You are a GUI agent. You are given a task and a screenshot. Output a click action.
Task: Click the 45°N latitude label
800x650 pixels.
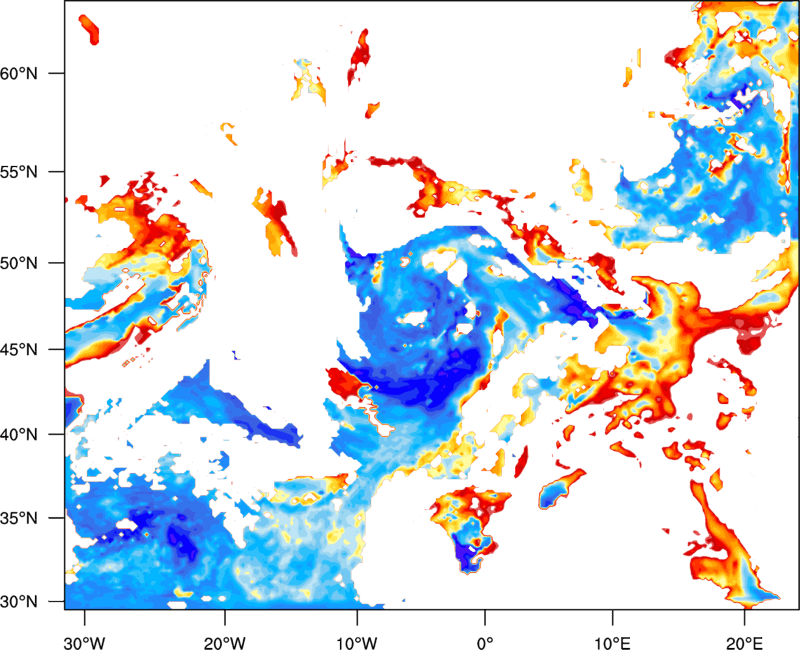19,350
